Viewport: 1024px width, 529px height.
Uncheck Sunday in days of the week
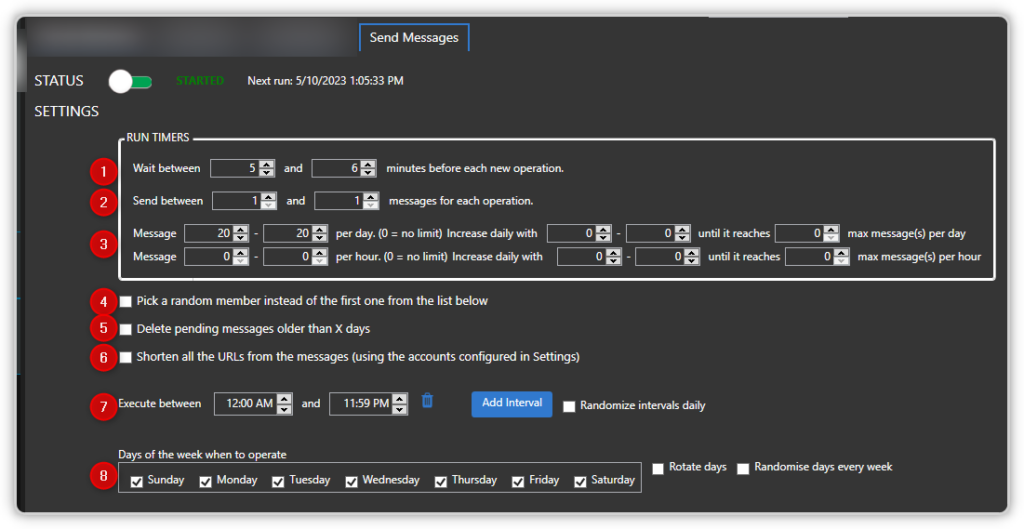pos(136,481)
